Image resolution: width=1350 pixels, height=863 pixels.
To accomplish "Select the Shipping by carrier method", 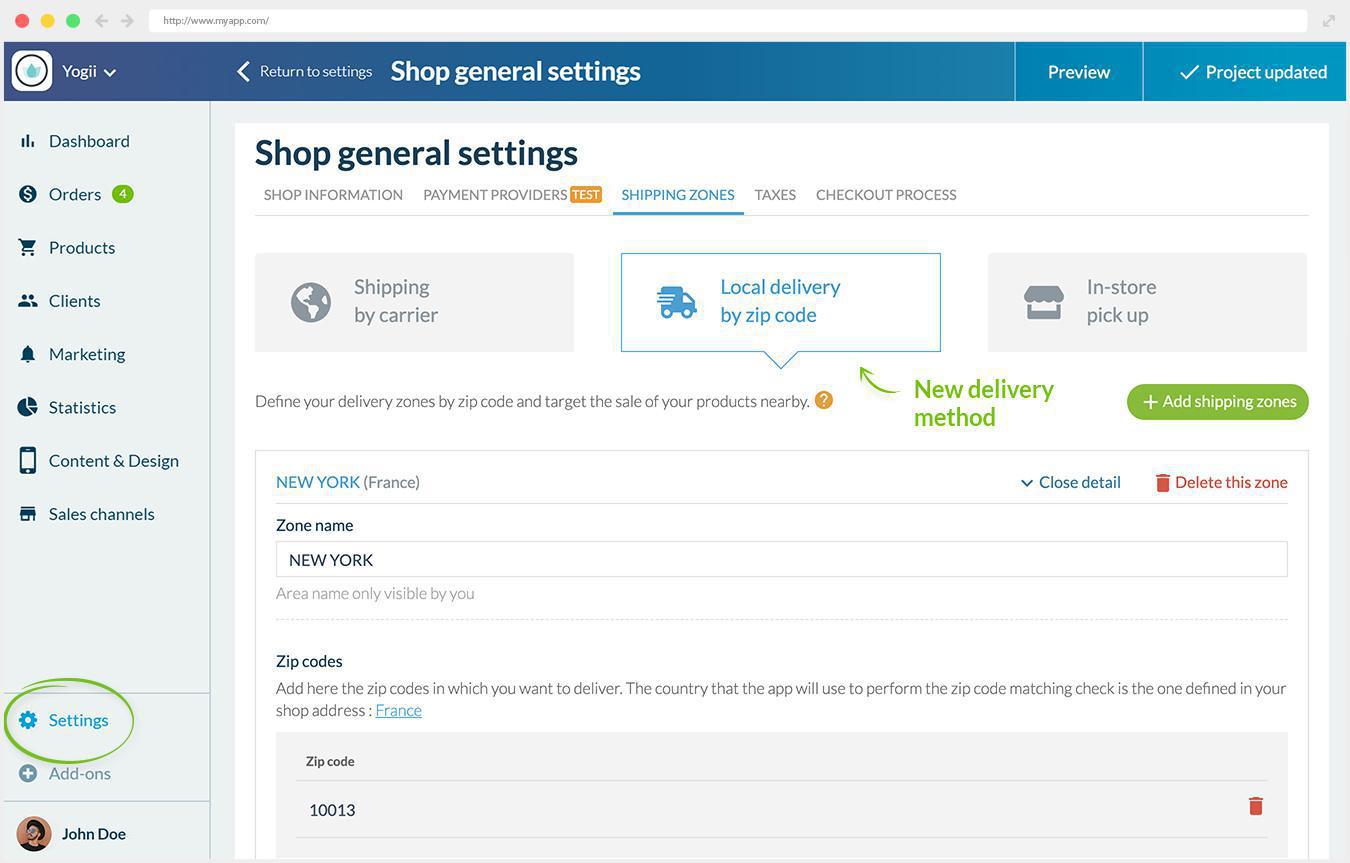I will pyautogui.click(x=413, y=301).
